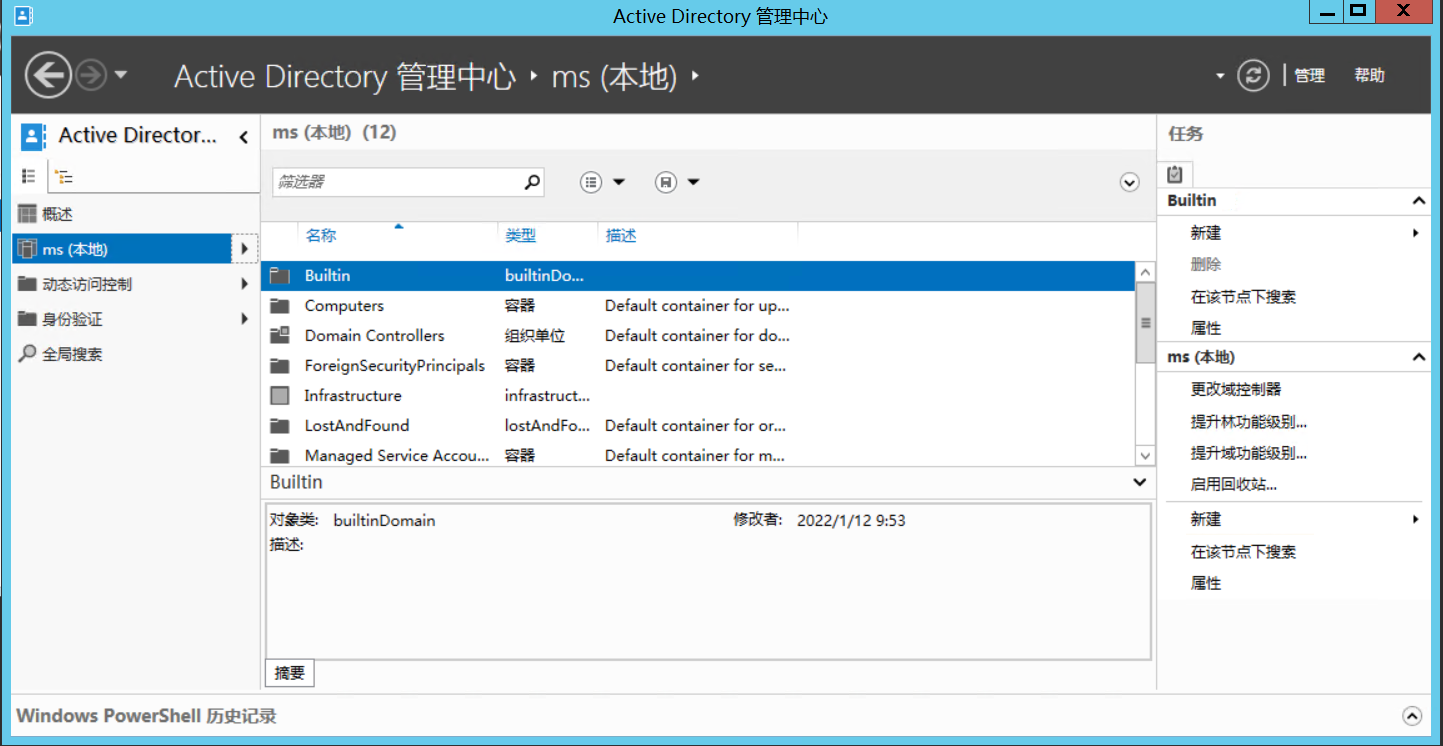Select ms (本地) navigation node

coord(121,249)
